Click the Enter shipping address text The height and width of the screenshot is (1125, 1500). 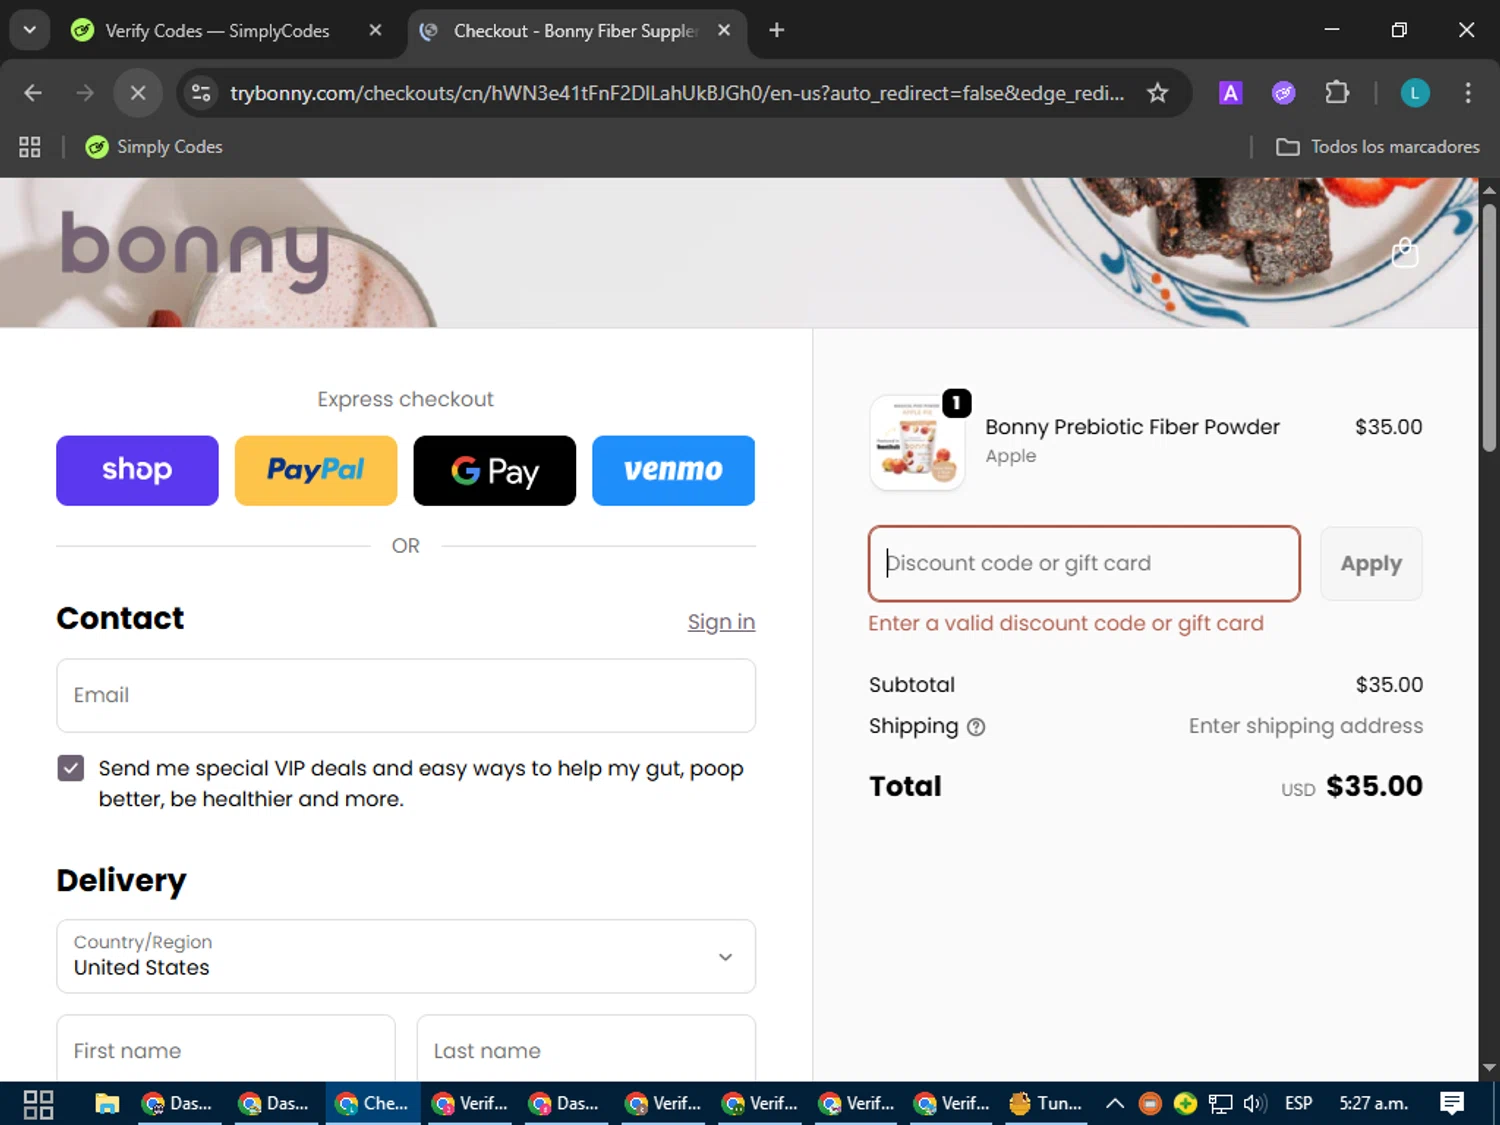click(1305, 726)
